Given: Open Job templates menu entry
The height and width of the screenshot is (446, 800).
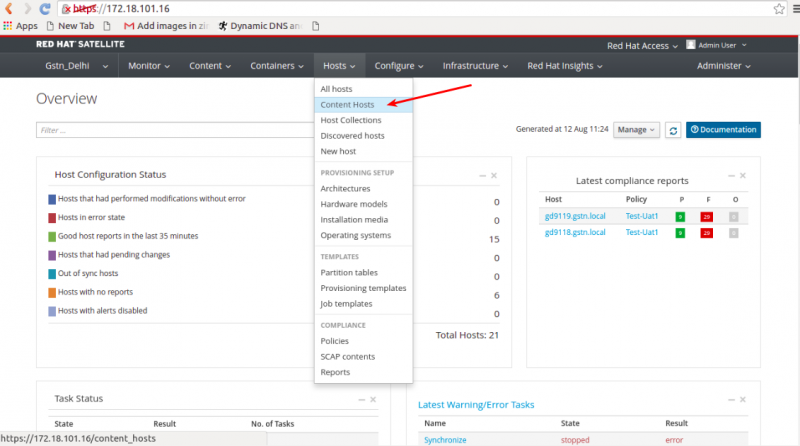Looking at the screenshot, I should coord(363,304).
